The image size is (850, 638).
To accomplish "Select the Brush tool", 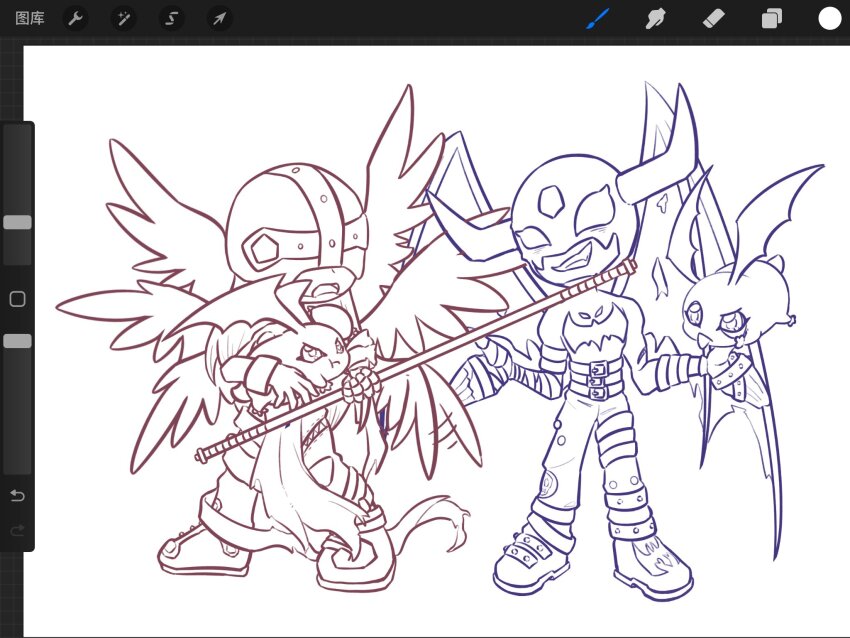I will tap(598, 19).
